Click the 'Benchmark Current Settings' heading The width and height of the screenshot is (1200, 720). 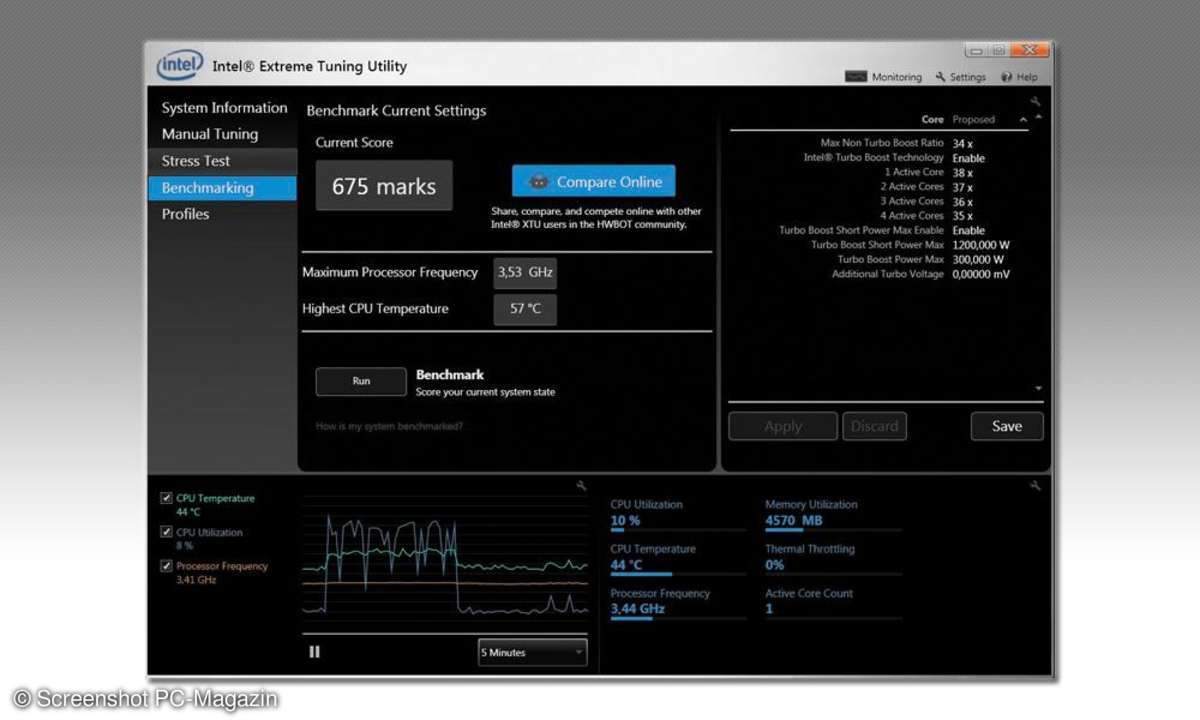point(396,111)
